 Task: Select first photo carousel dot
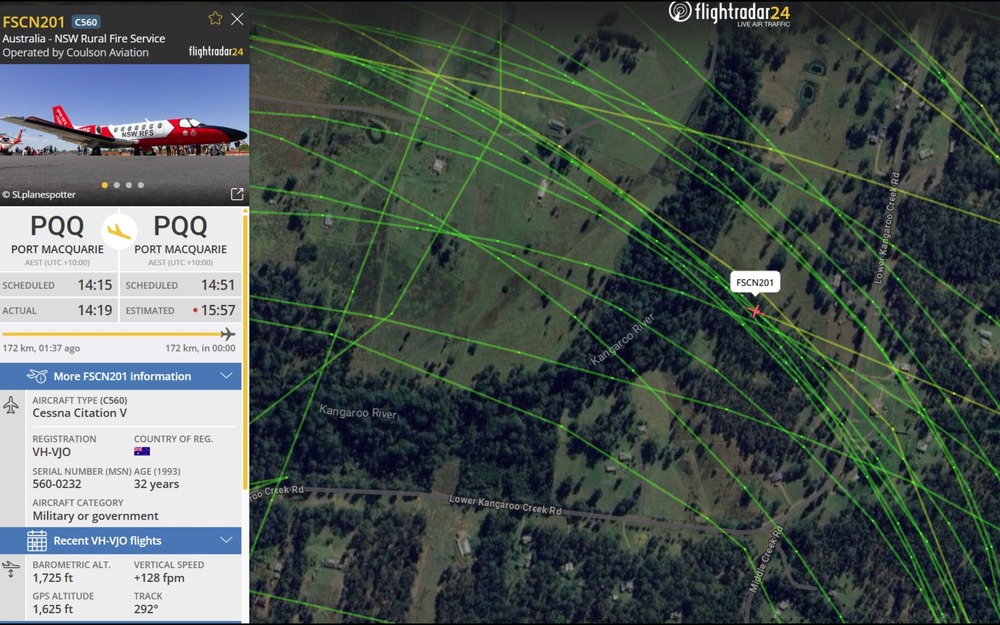pos(105,185)
